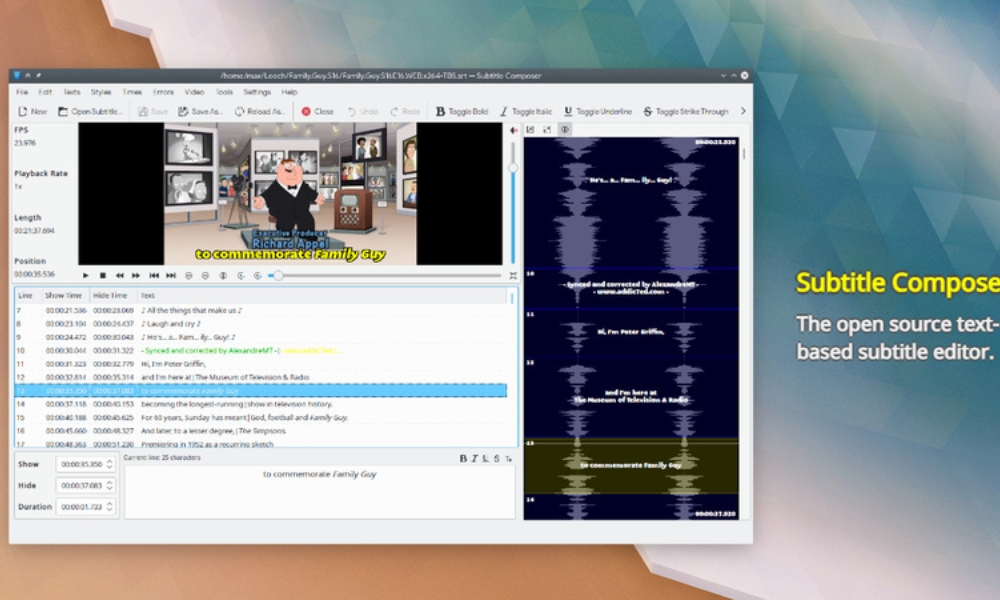Toggle Strike Through from the main toolbar
Screen dimensions: 1000x600
pos(686,112)
